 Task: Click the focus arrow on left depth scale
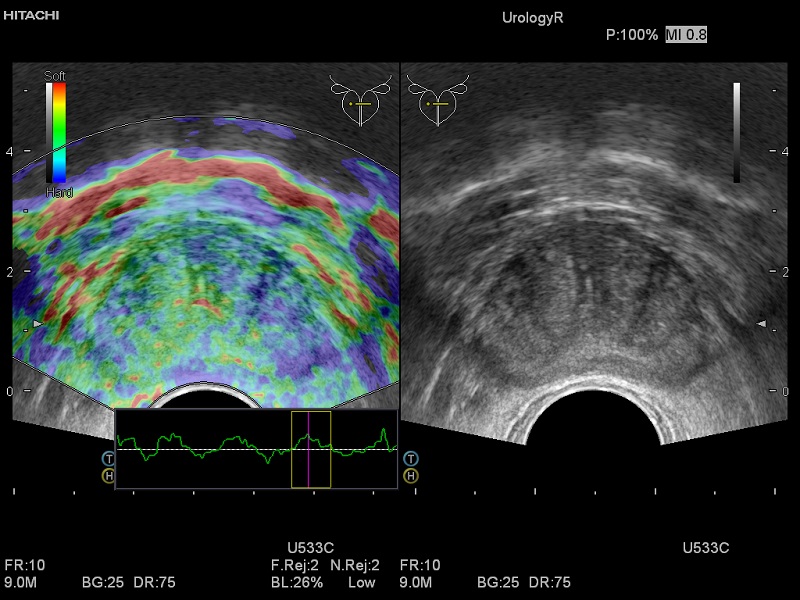point(38,325)
